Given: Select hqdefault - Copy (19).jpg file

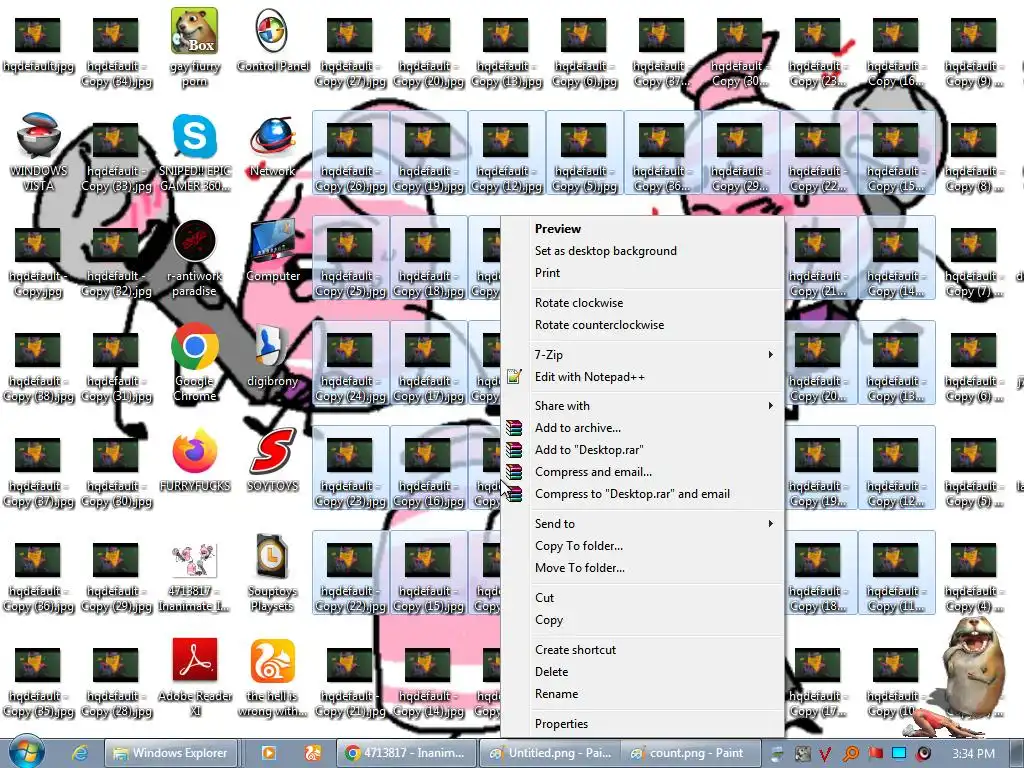Looking at the screenshot, I should pos(428,153).
